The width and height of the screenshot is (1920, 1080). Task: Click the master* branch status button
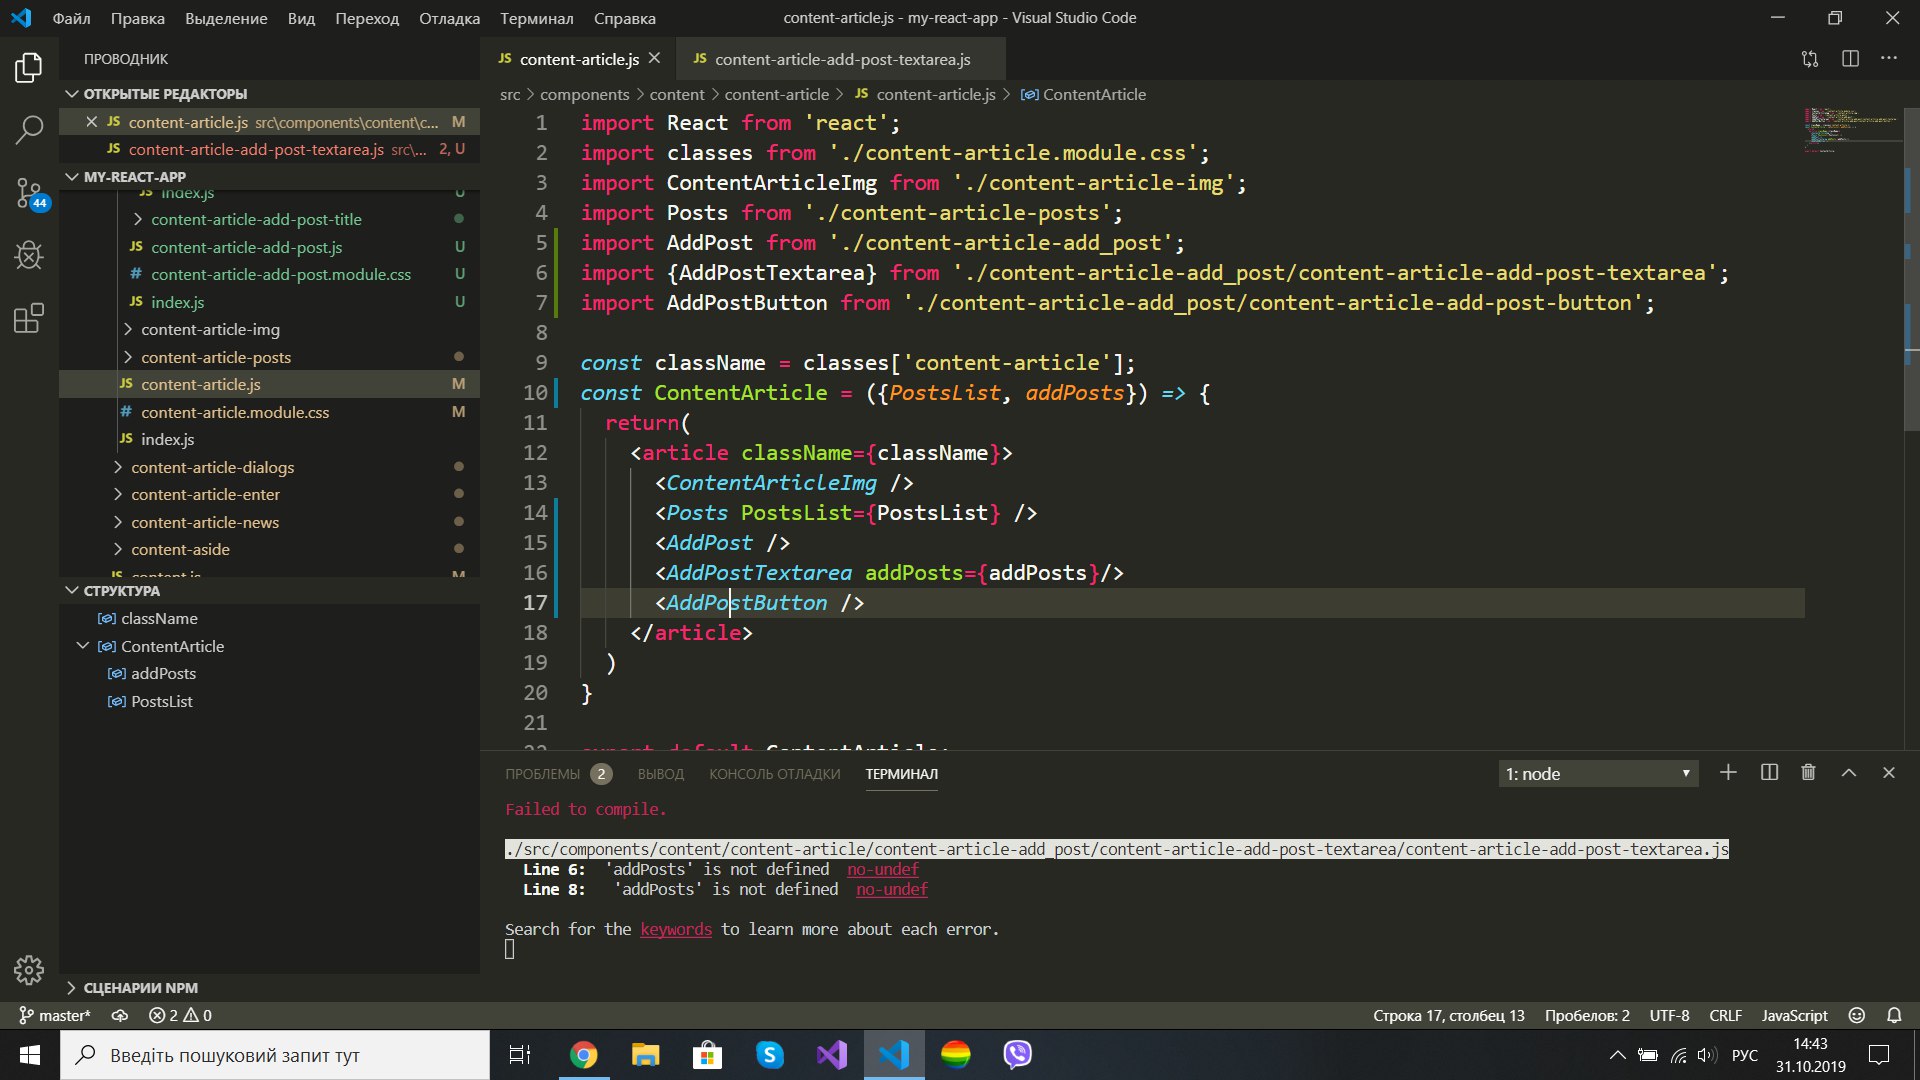tap(55, 1015)
